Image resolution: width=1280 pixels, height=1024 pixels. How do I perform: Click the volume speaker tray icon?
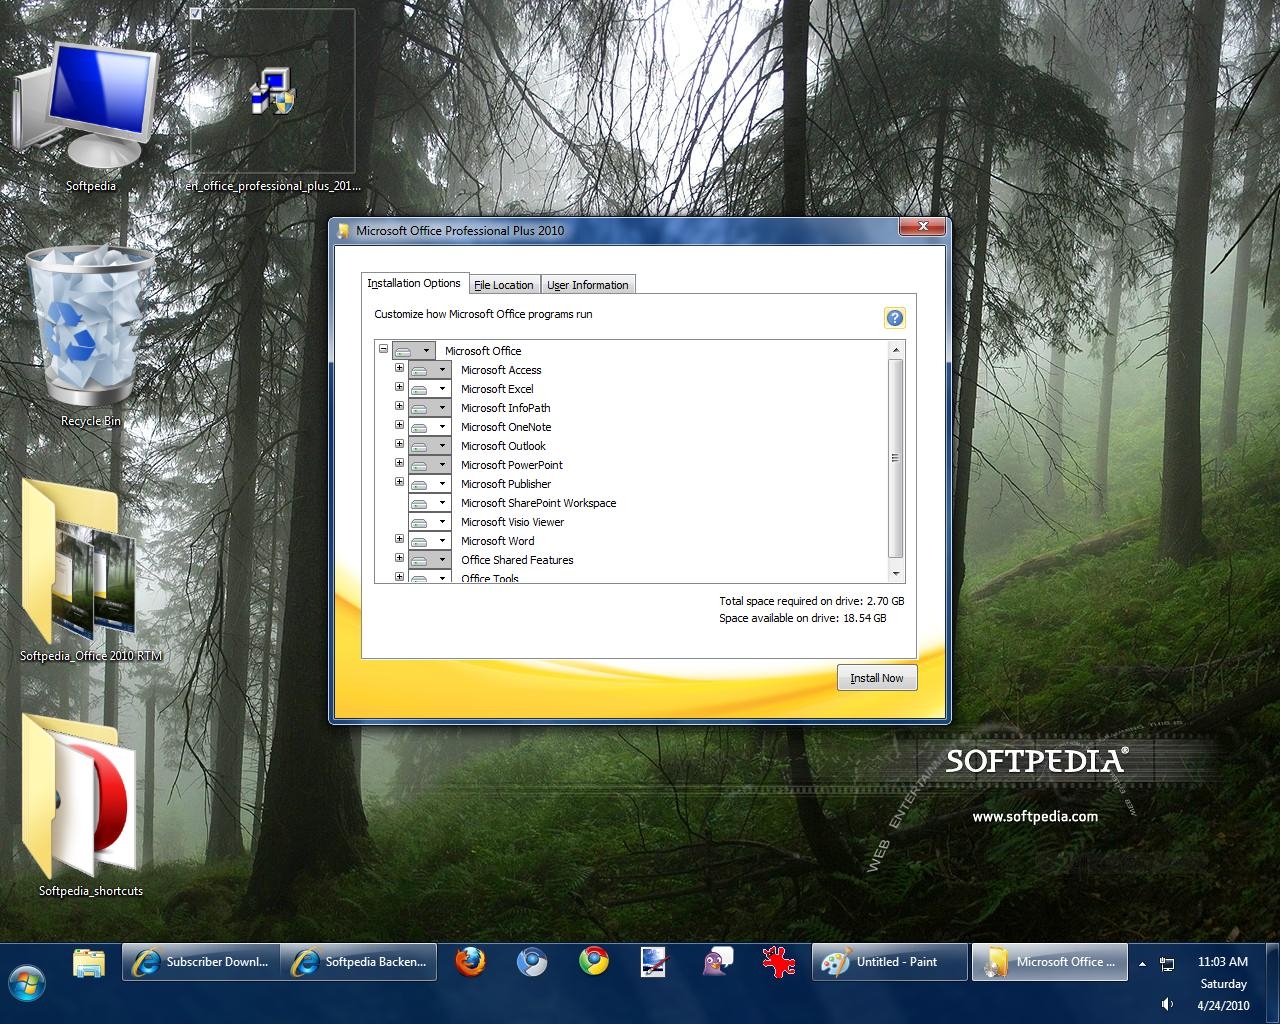point(1166,1004)
